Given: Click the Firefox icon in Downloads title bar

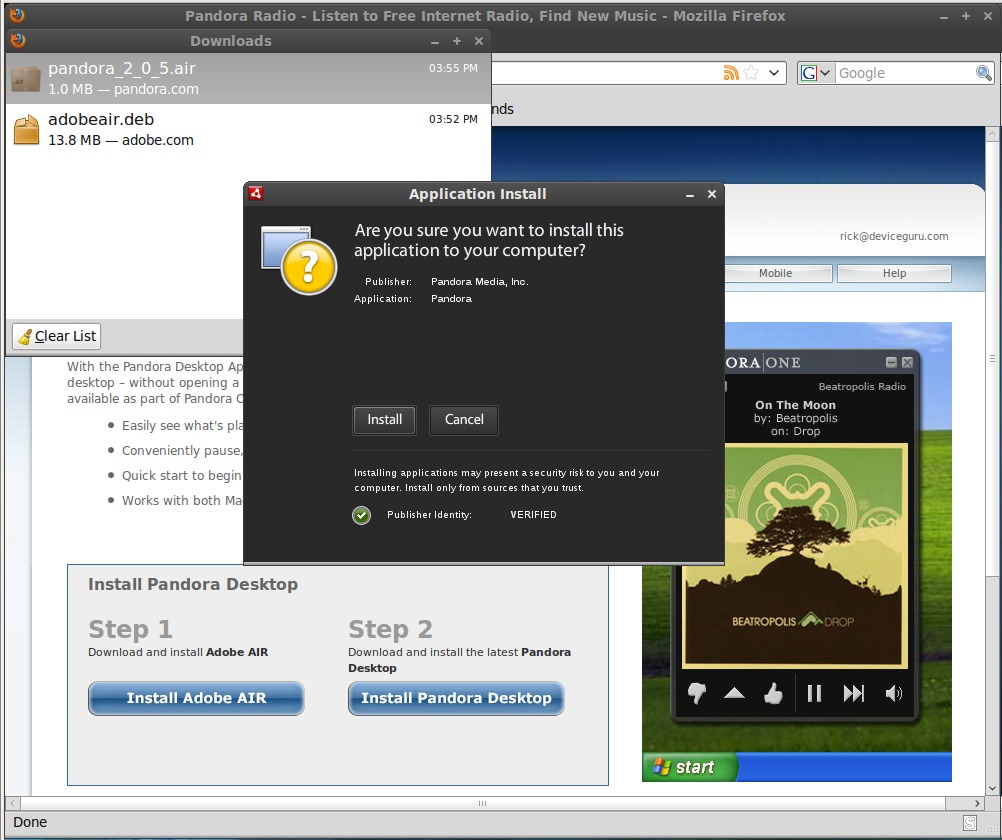Looking at the screenshot, I should click(x=18, y=40).
